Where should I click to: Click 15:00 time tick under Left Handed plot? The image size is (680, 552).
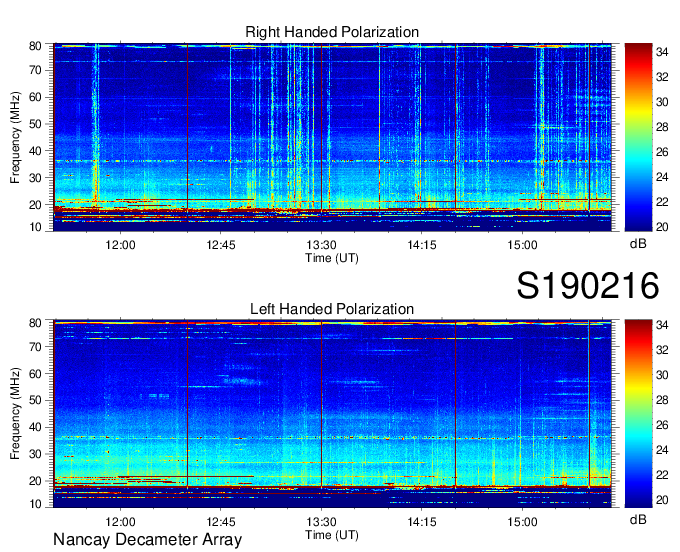pos(522,522)
